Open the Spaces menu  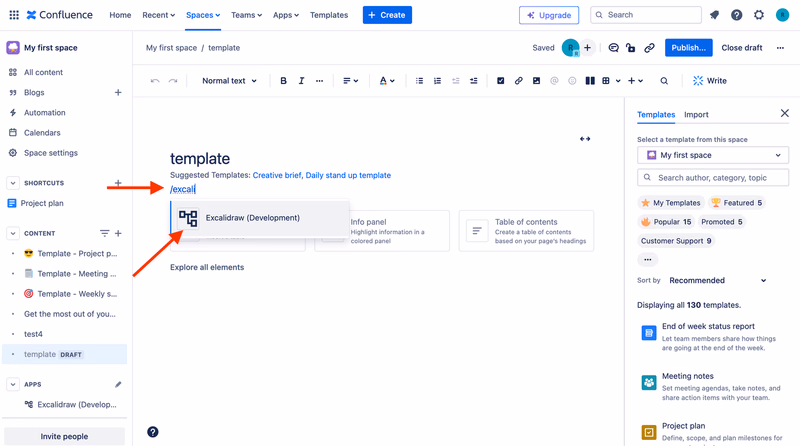click(203, 15)
